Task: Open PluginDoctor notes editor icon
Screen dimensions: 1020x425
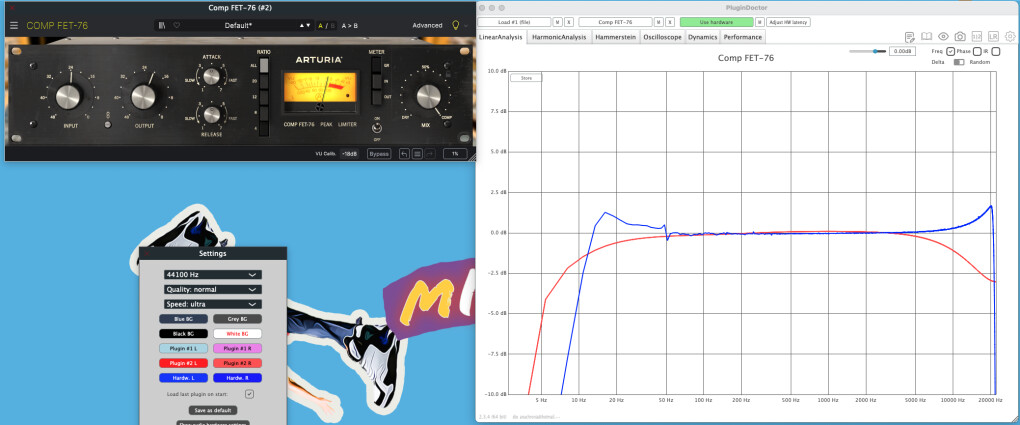Action: [909, 37]
